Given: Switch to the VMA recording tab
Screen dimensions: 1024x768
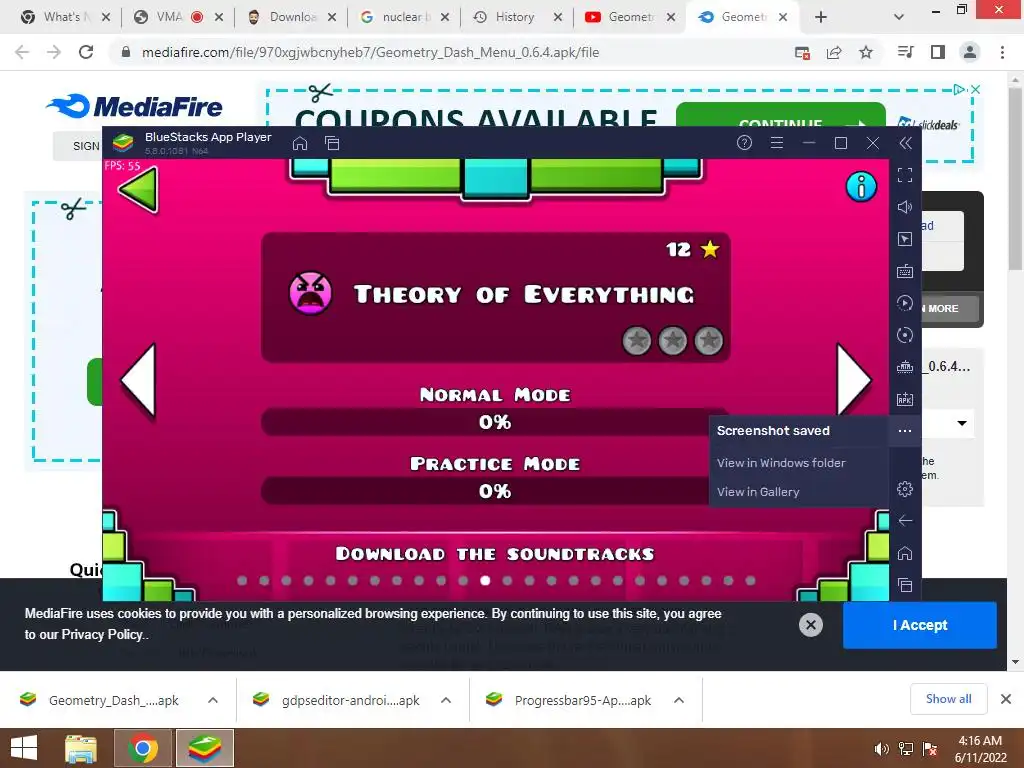Looking at the screenshot, I should (x=176, y=17).
